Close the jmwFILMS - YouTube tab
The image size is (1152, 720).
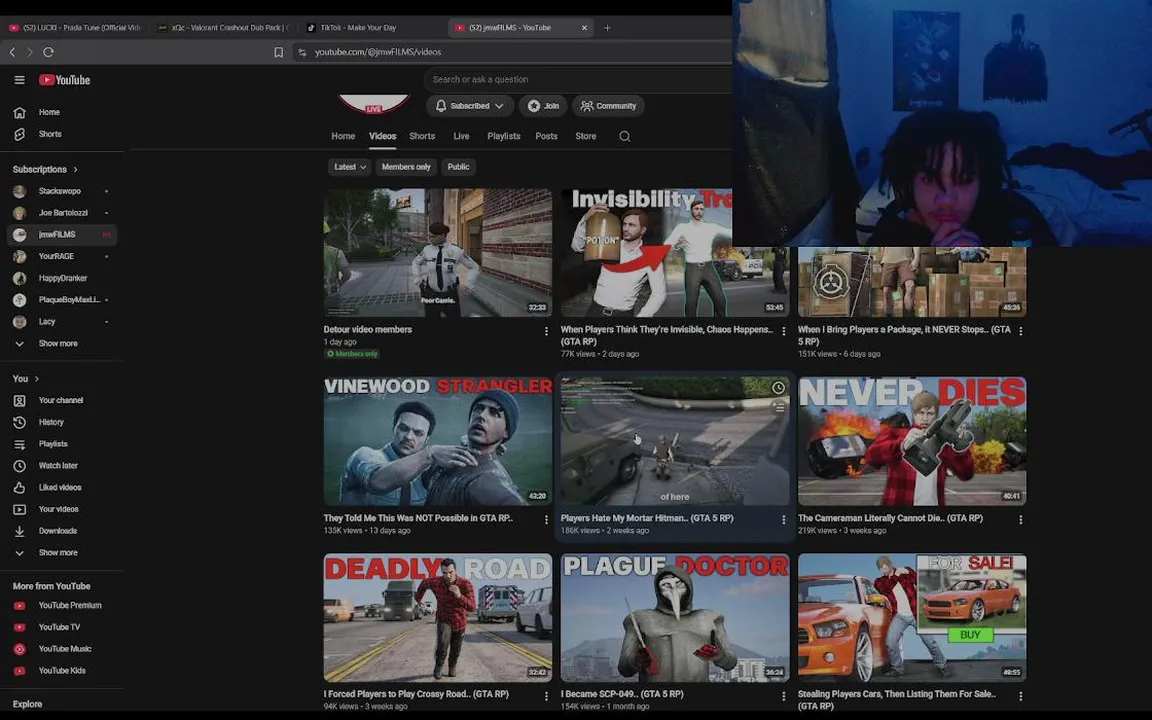coord(584,28)
